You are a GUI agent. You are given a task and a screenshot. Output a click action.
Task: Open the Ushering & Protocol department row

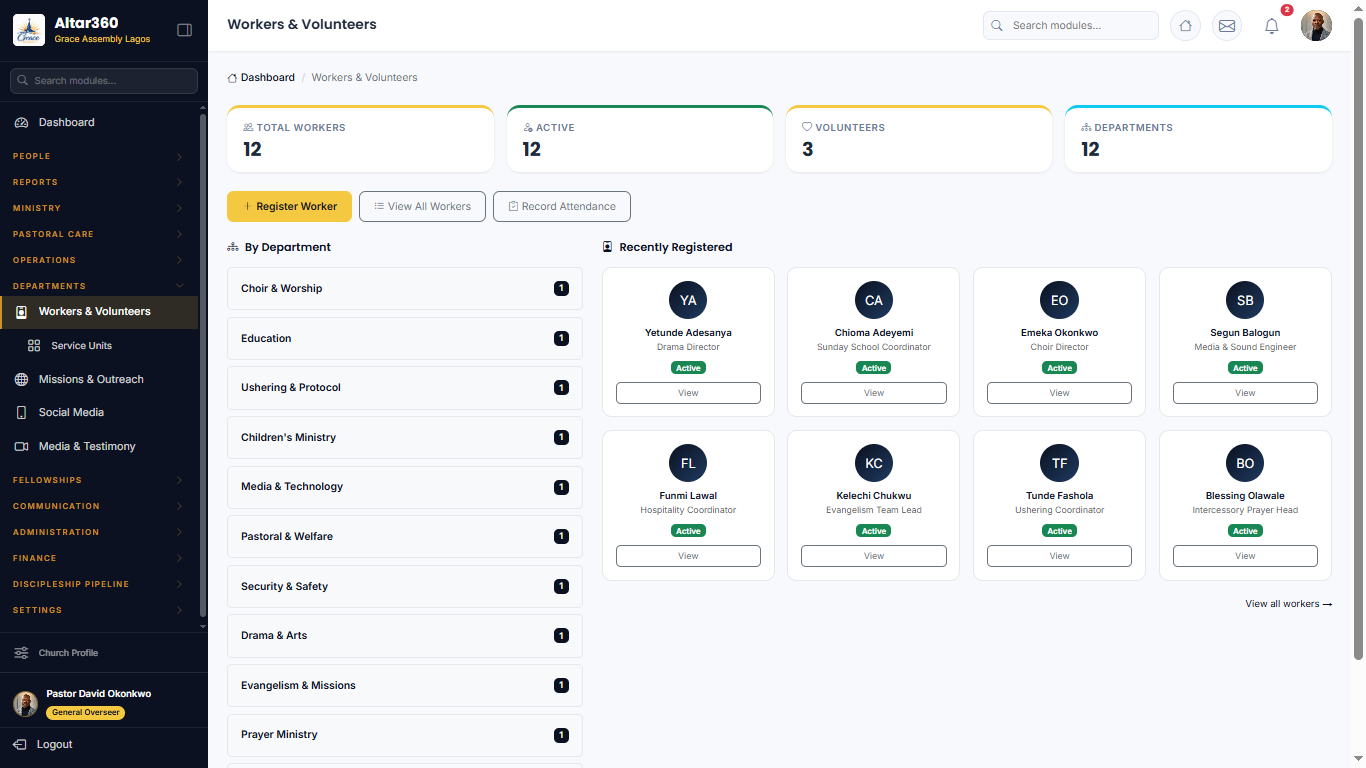coord(405,388)
